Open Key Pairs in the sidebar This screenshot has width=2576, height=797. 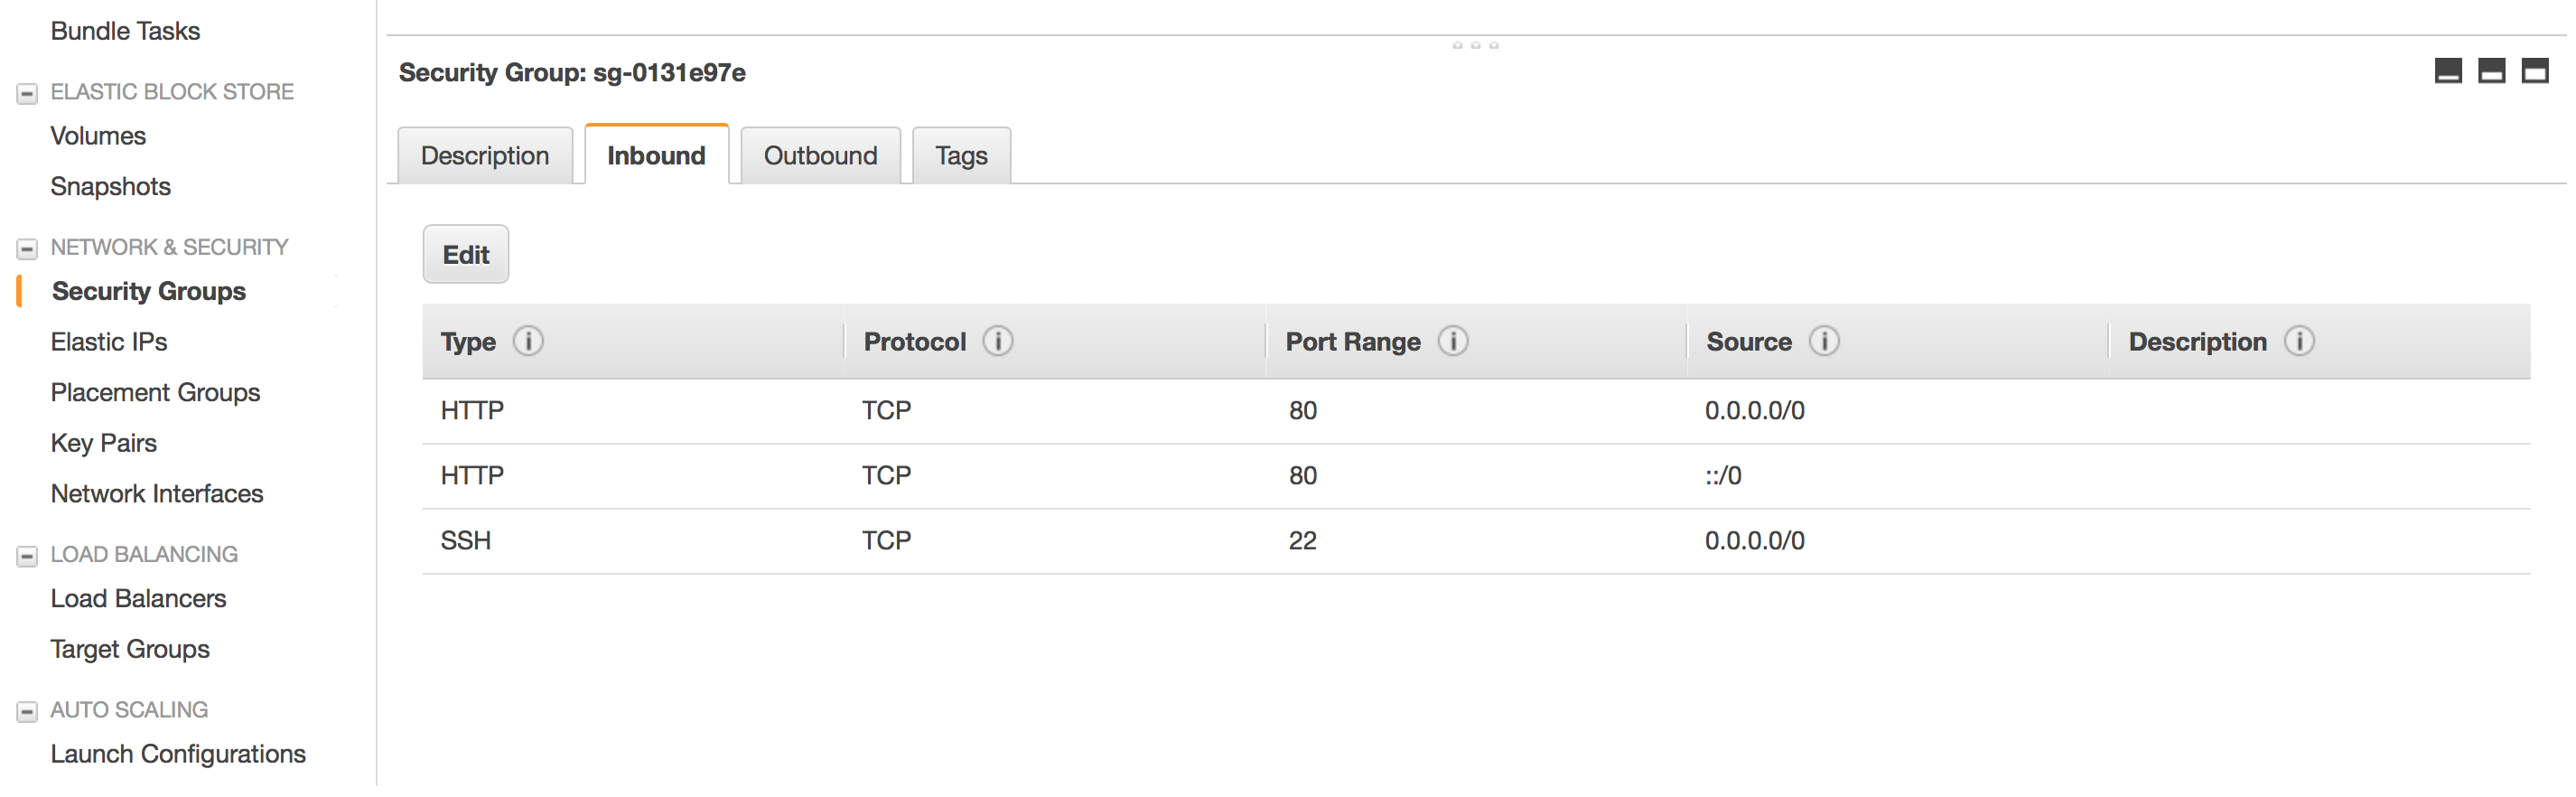click(x=104, y=443)
